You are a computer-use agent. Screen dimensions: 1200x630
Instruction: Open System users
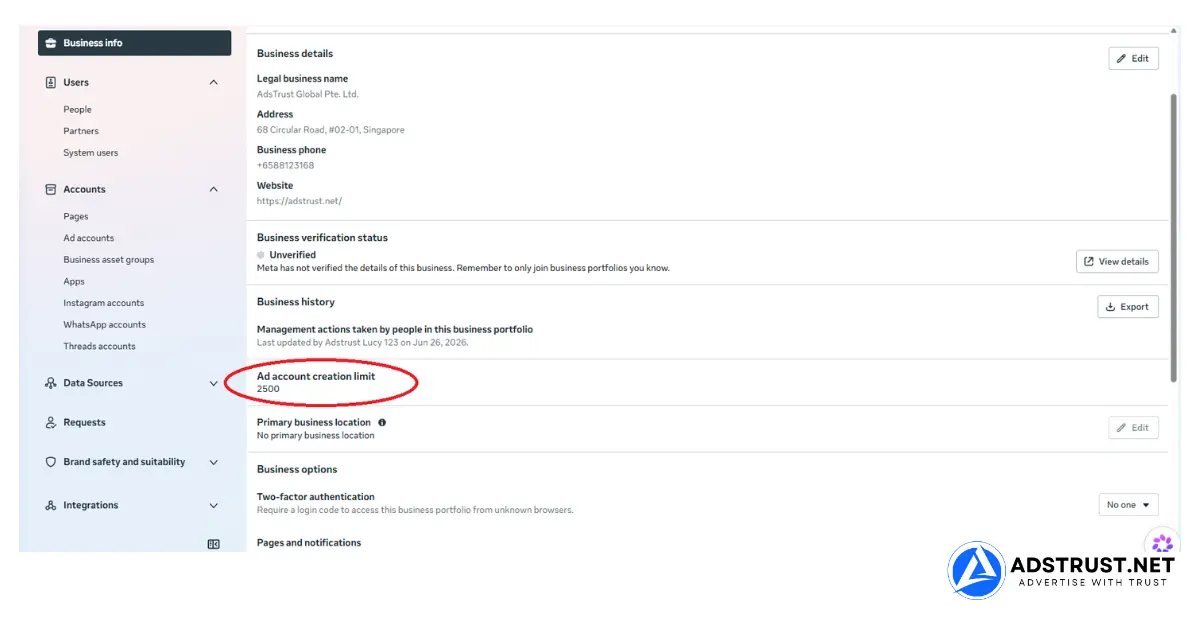[x=90, y=153]
